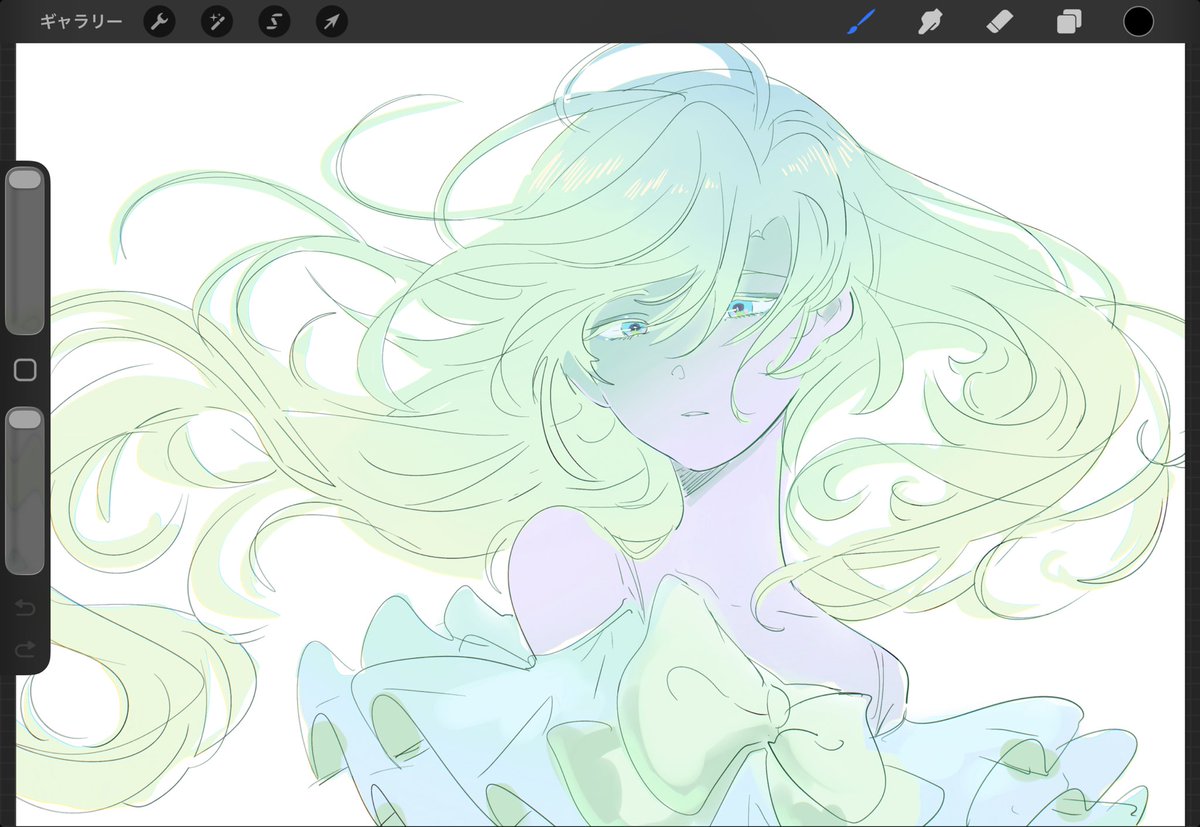Tap the square modify button on sidebar
1200x827 pixels.
pos(25,371)
